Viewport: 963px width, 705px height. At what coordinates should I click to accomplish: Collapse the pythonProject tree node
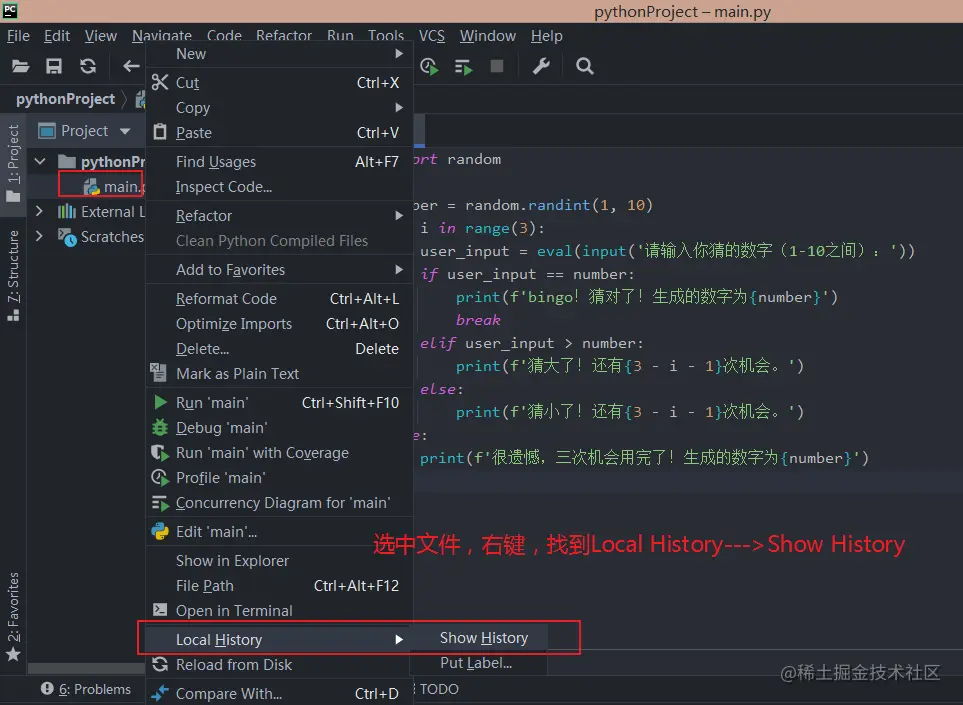point(41,162)
